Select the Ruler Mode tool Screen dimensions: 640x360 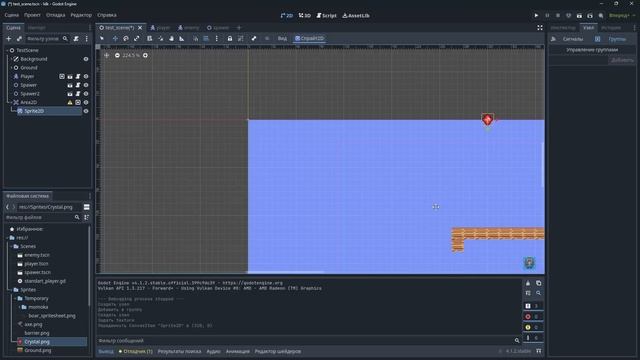(182, 38)
